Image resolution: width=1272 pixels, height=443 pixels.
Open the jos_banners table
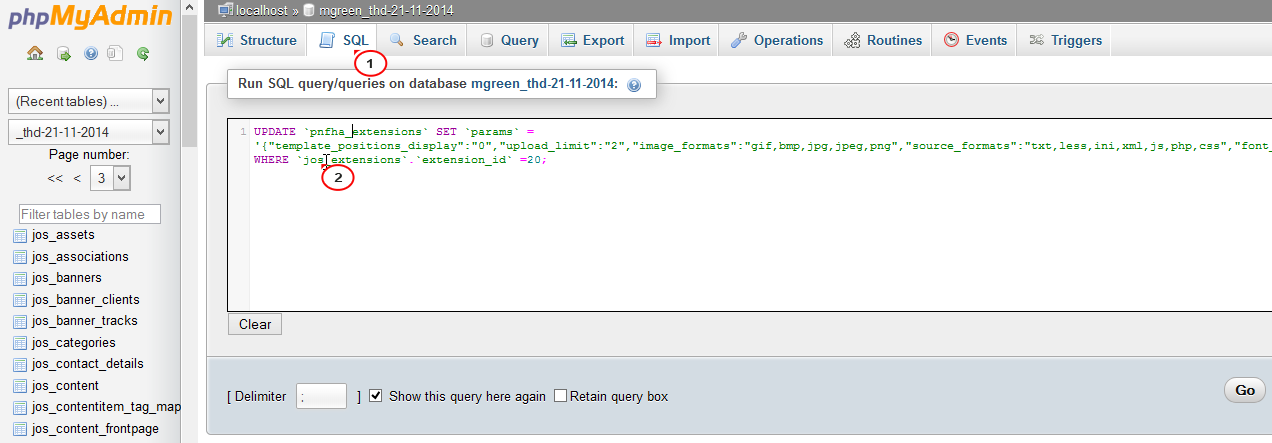67,278
